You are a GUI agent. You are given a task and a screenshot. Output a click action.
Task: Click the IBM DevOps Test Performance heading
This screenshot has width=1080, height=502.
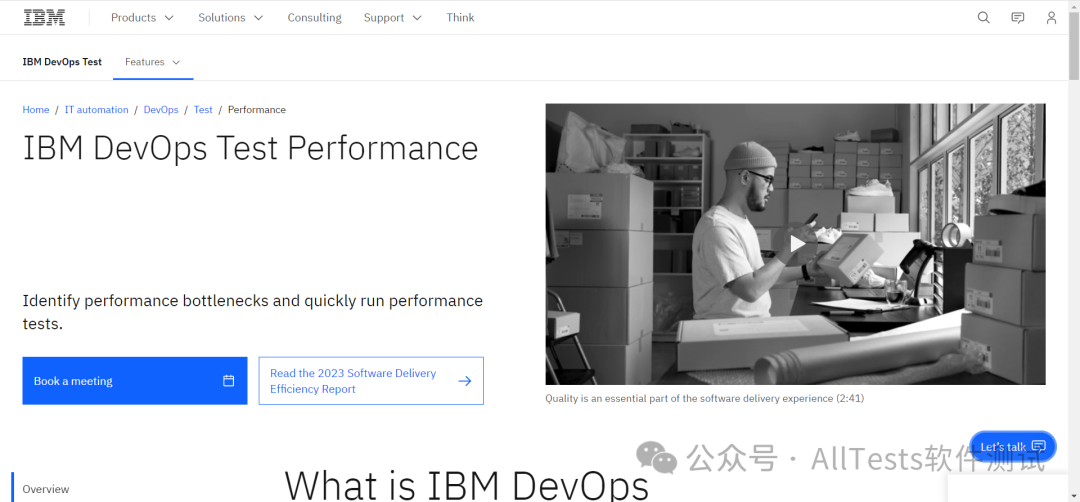click(x=251, y=148)
